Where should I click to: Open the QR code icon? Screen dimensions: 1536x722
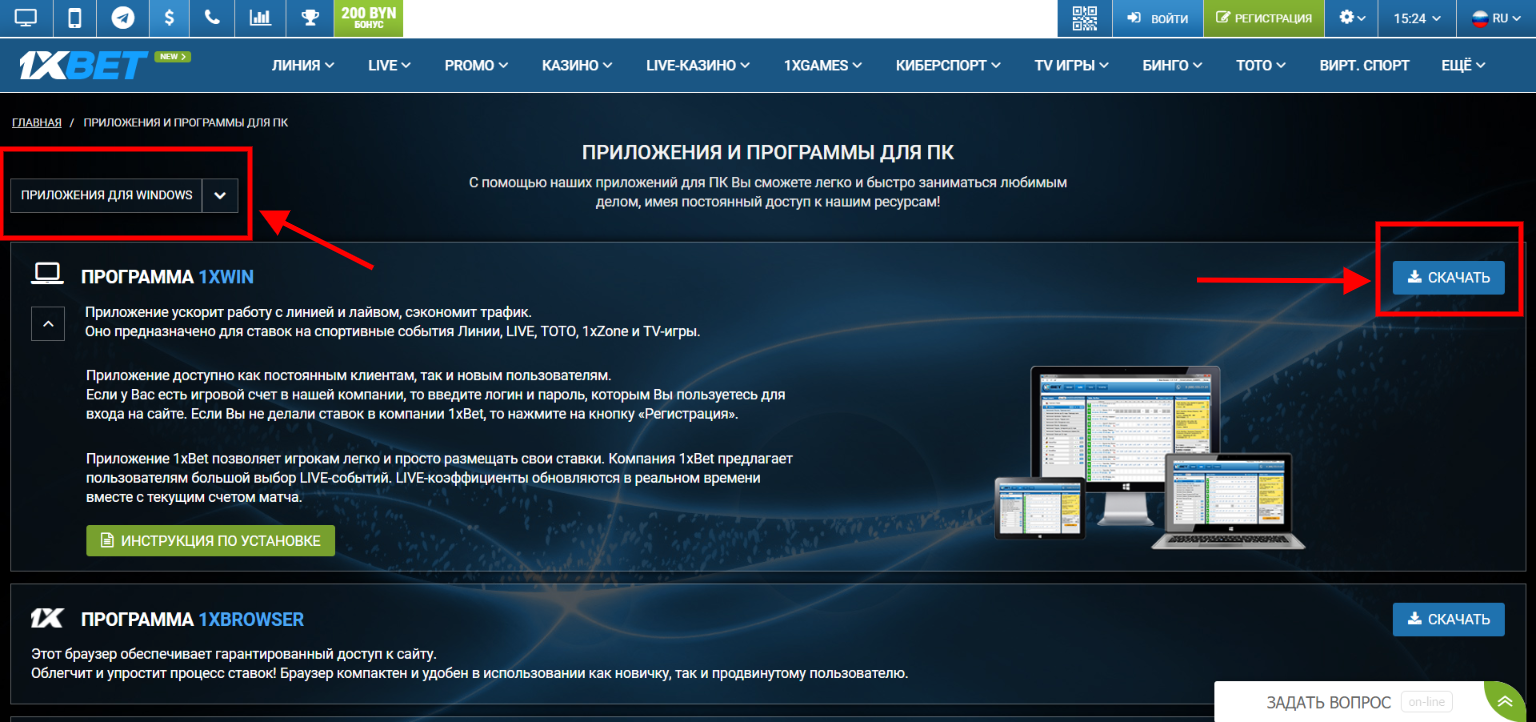click(x=1084, y=18)
